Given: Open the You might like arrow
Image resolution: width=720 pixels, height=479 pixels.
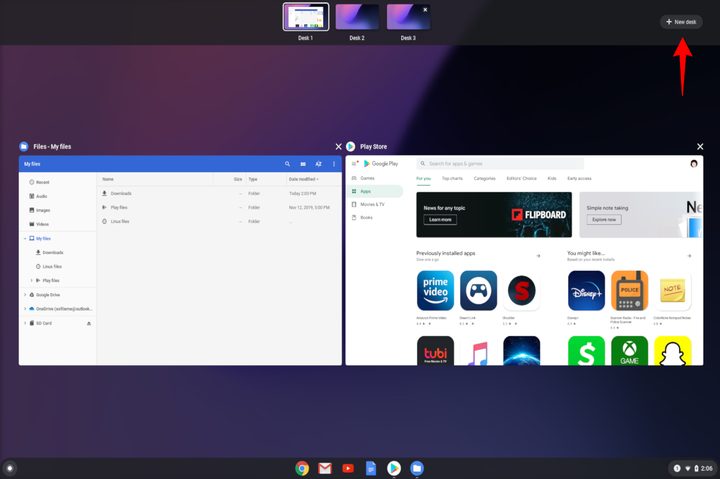Looking at the screenshot, I should [x=689, y=256].
